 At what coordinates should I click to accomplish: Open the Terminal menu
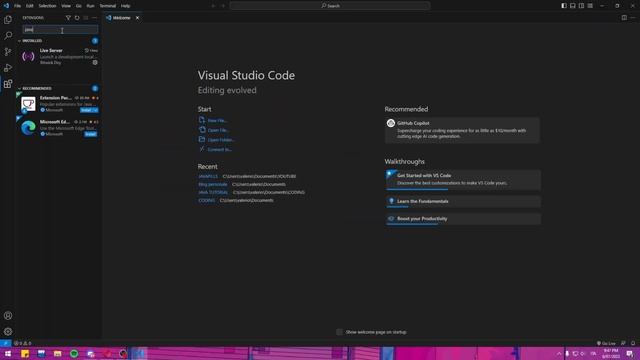tap(108, 6)
